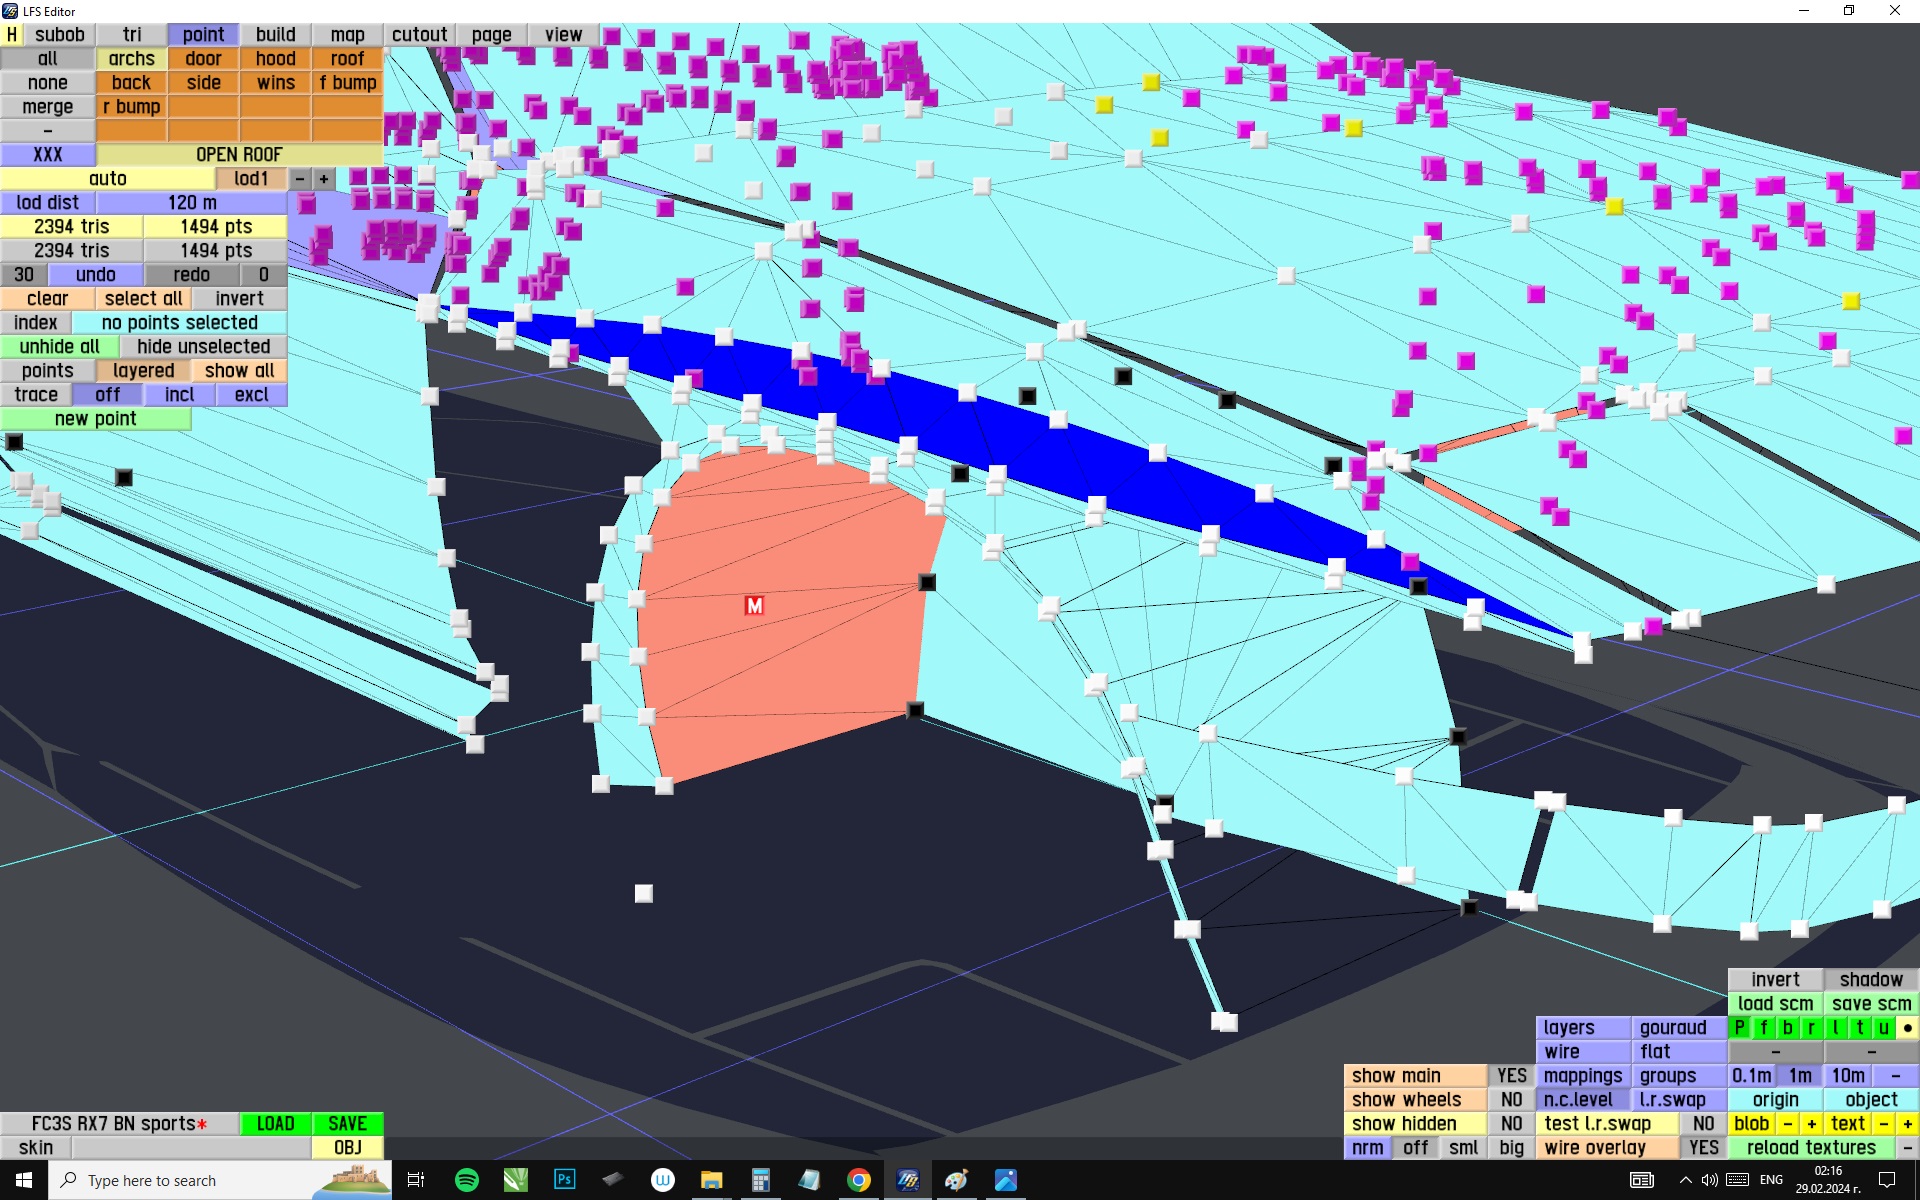Toggle wire overlay YES setting
The width and height of the screenshot is (1920, 1200).
1703,1148
